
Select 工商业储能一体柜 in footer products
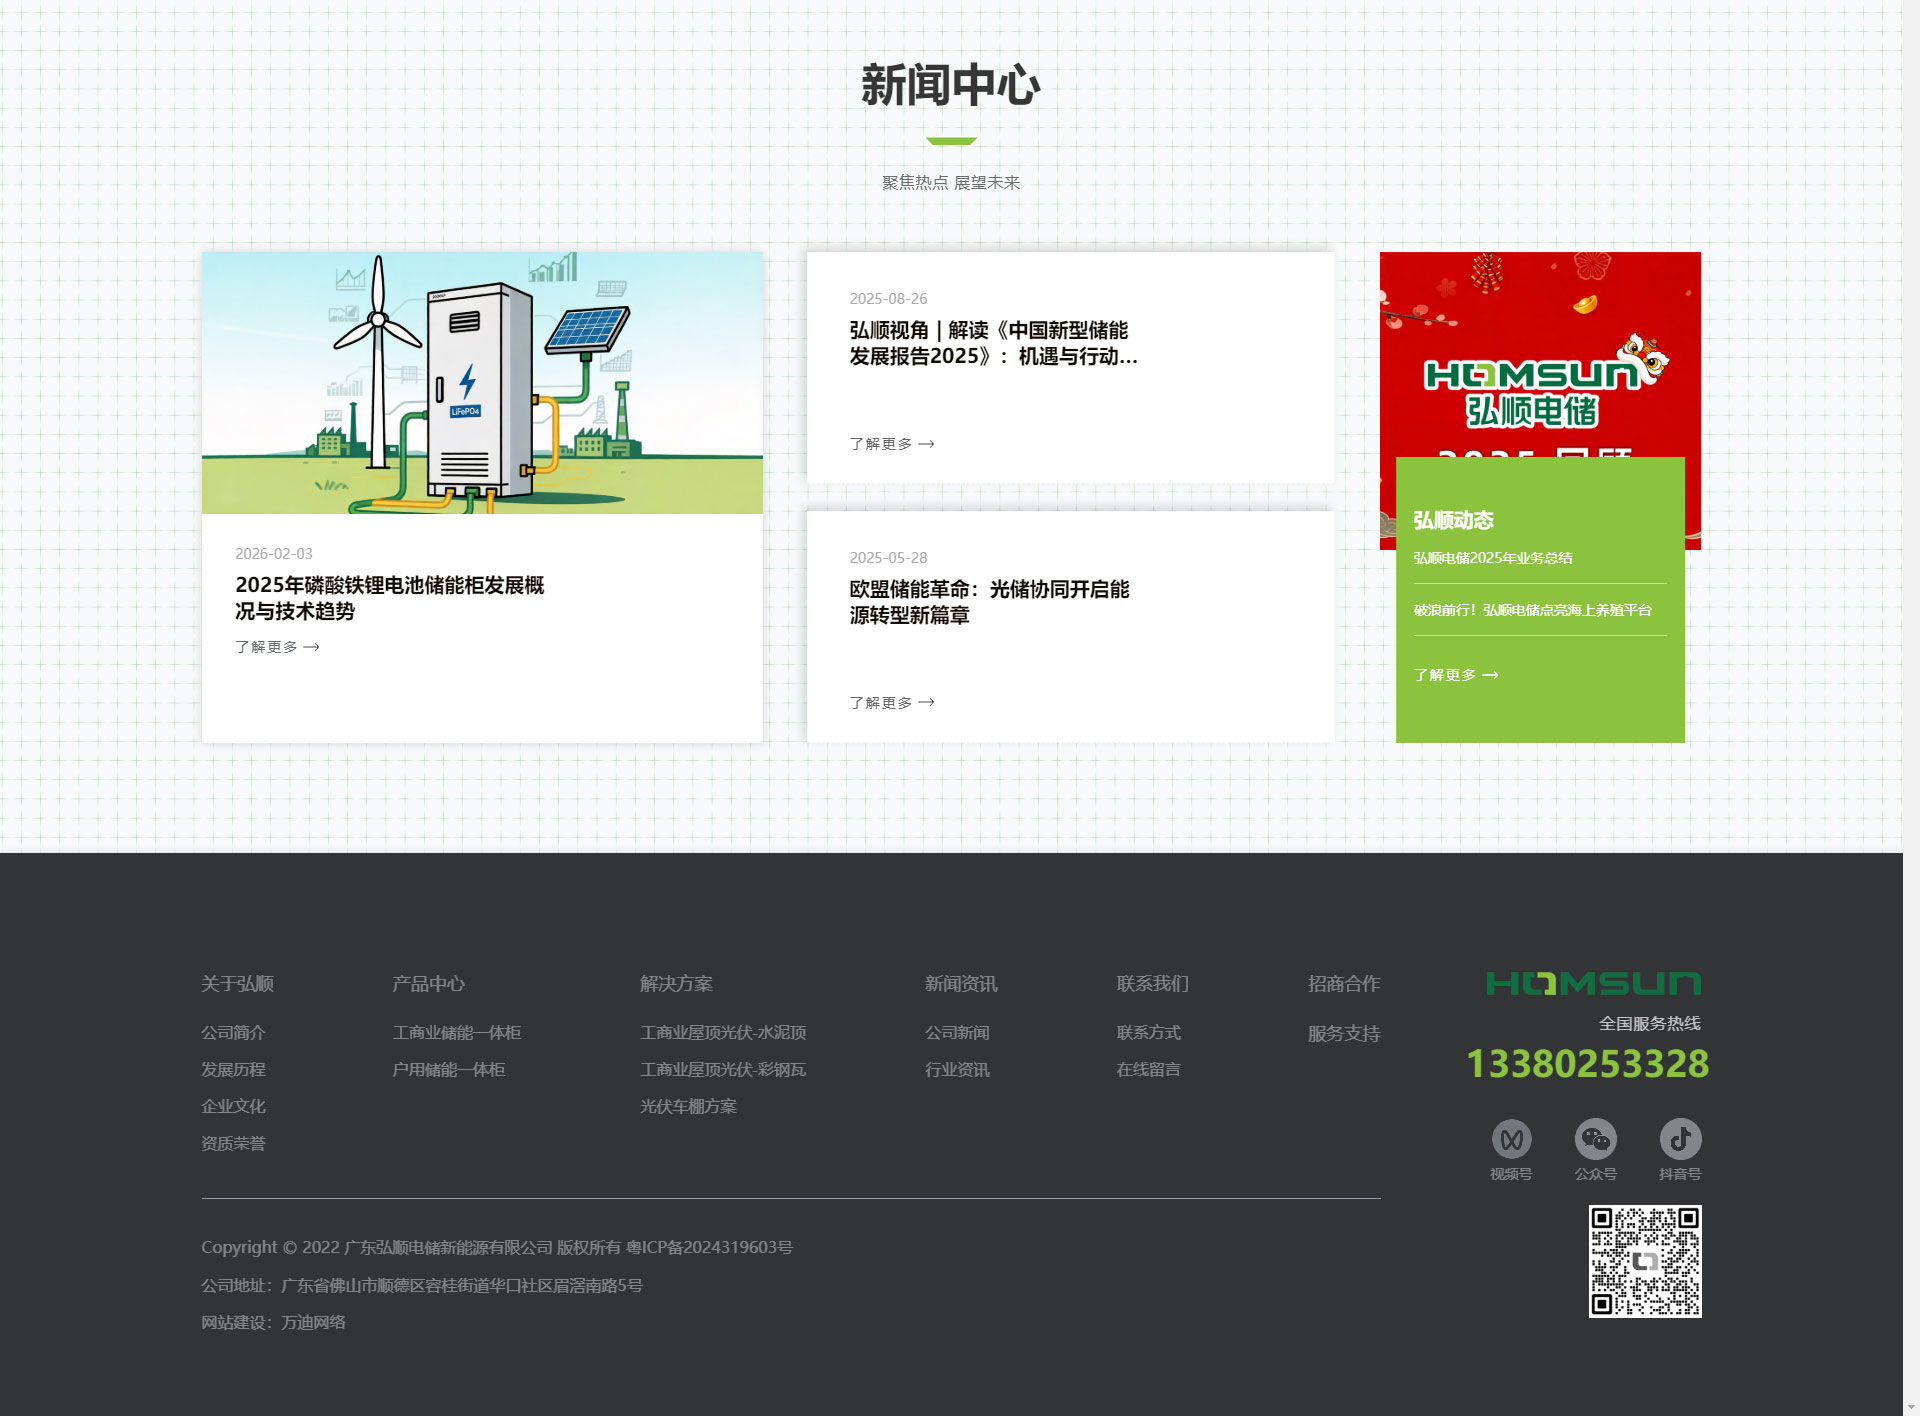point(456,1033)
